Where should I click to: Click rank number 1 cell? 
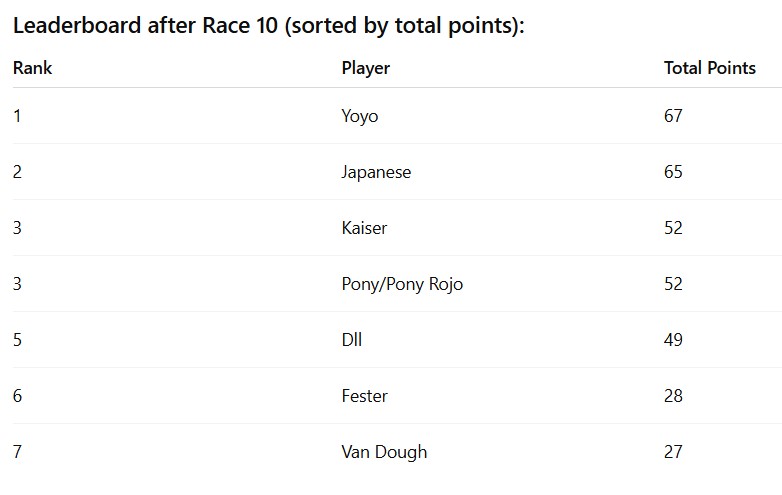(17, 116)
